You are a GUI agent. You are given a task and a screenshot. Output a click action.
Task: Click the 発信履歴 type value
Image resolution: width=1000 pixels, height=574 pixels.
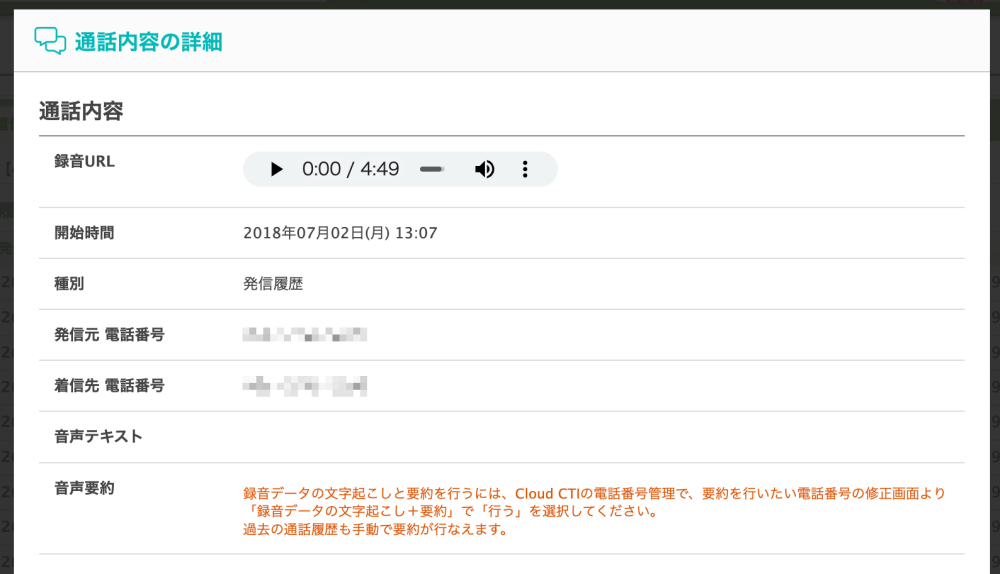tap(273, 284)
